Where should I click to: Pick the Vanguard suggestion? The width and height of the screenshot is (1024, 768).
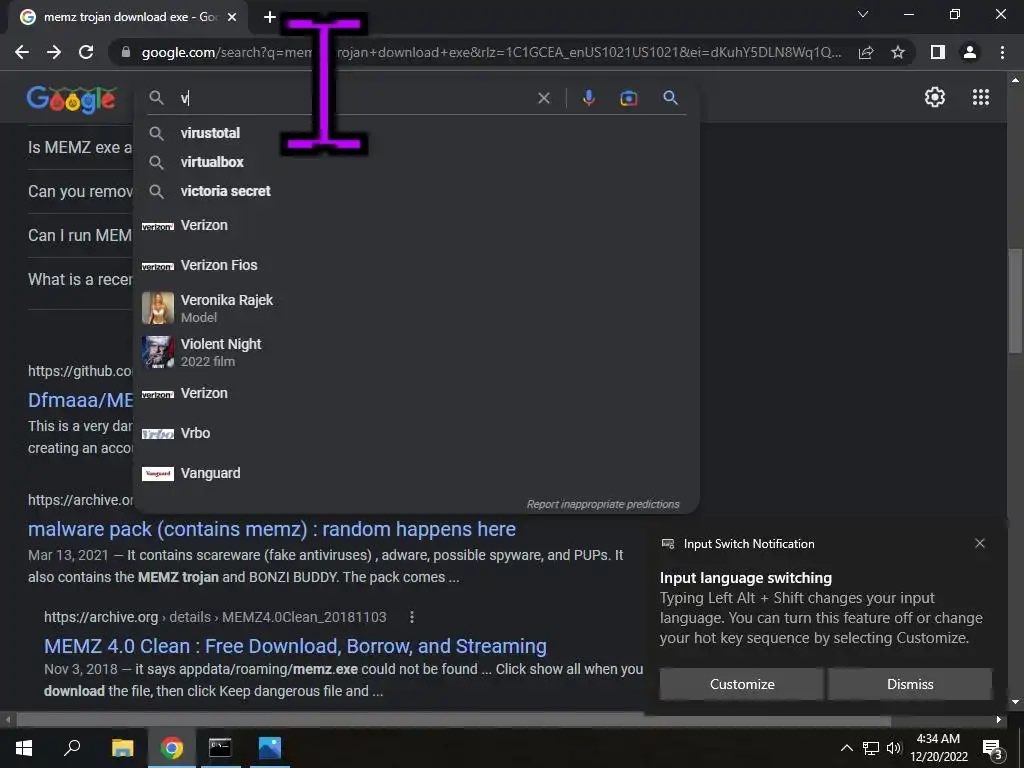pos(416,473)
